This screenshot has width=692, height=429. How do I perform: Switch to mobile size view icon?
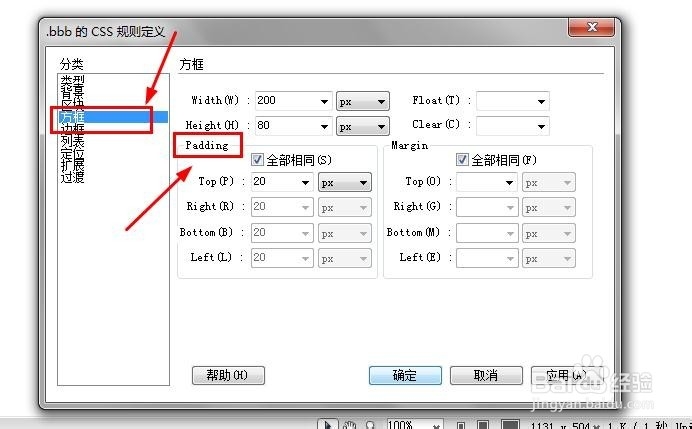461,425
